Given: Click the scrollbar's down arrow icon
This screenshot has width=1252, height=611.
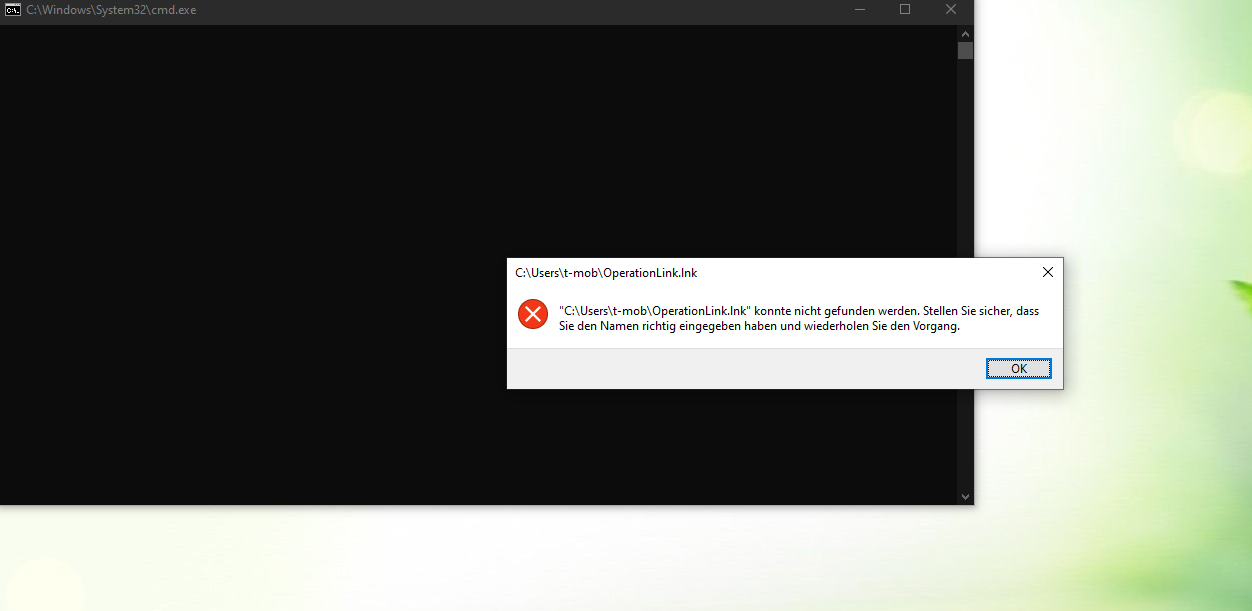Looking at the screenshot, I should (x=964, y=496).
